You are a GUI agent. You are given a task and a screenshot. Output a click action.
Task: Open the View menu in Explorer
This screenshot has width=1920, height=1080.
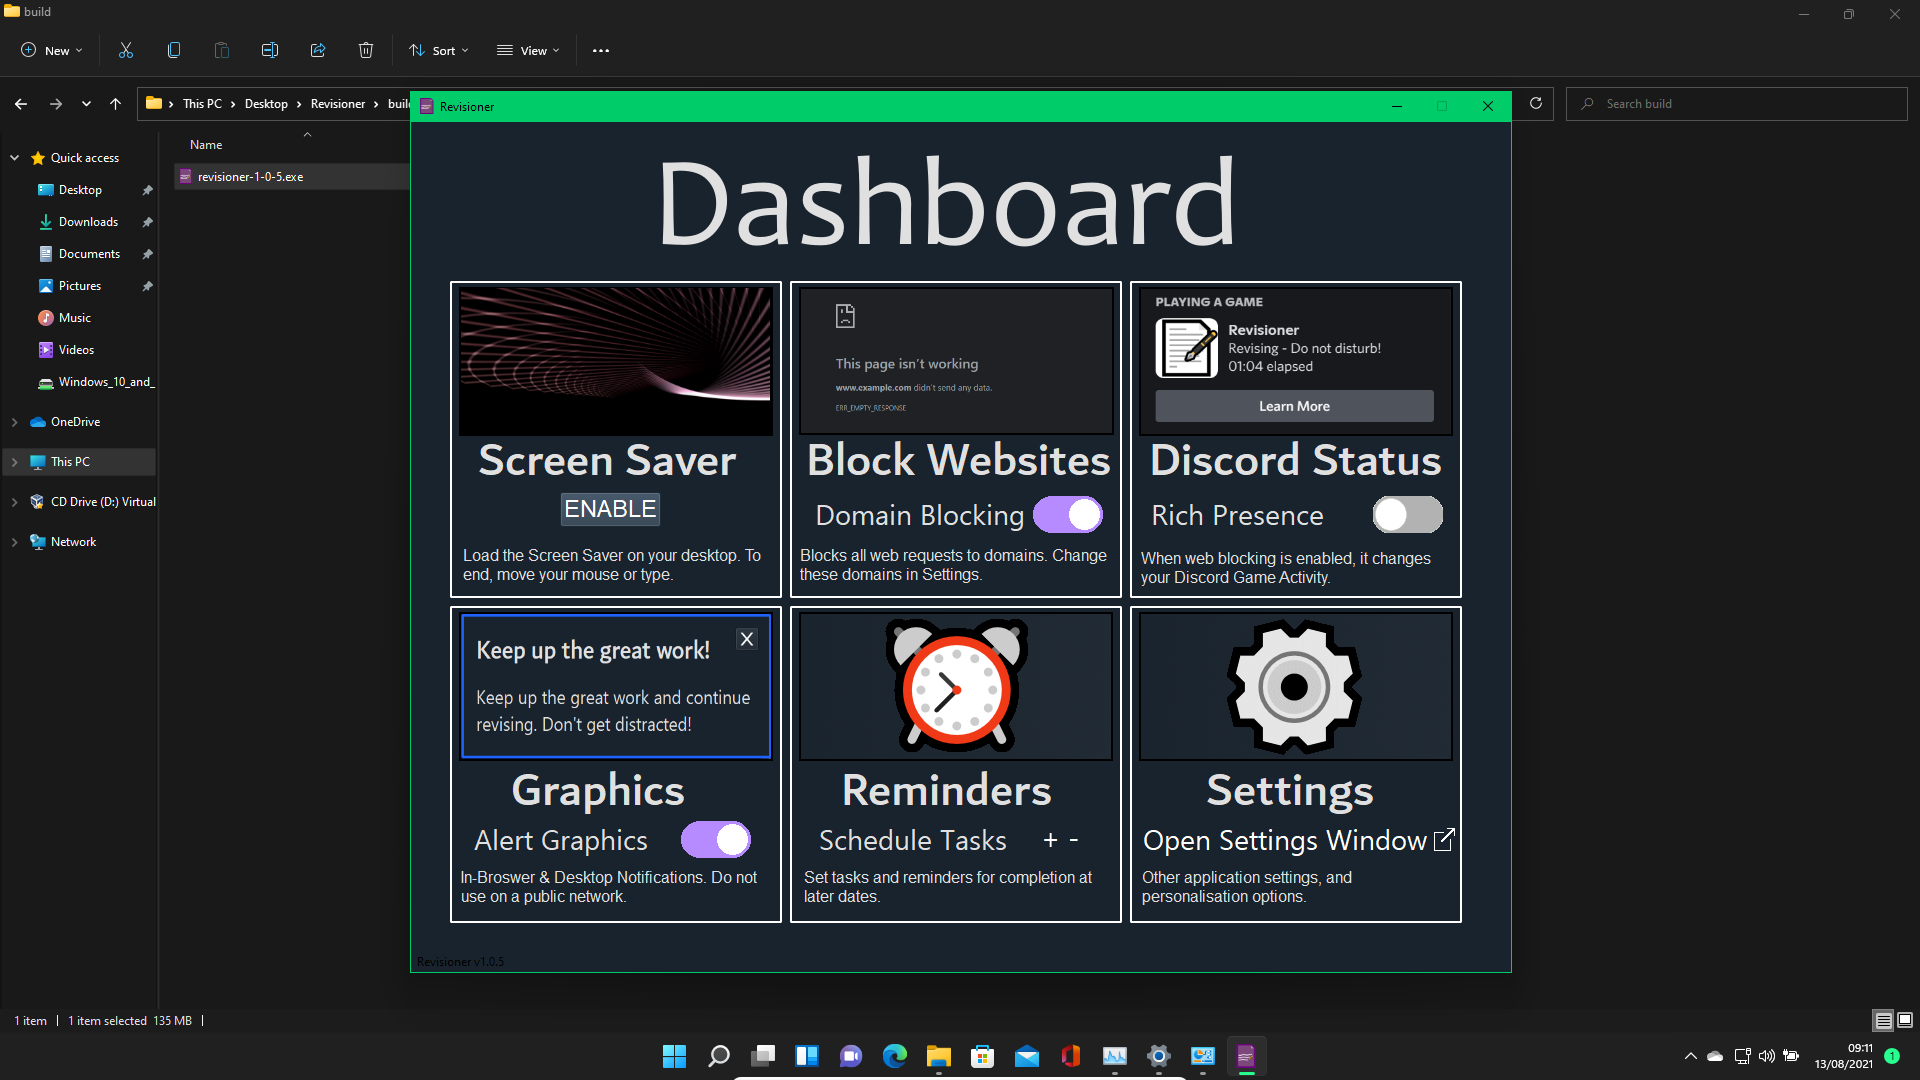click(x=529, y=50)
